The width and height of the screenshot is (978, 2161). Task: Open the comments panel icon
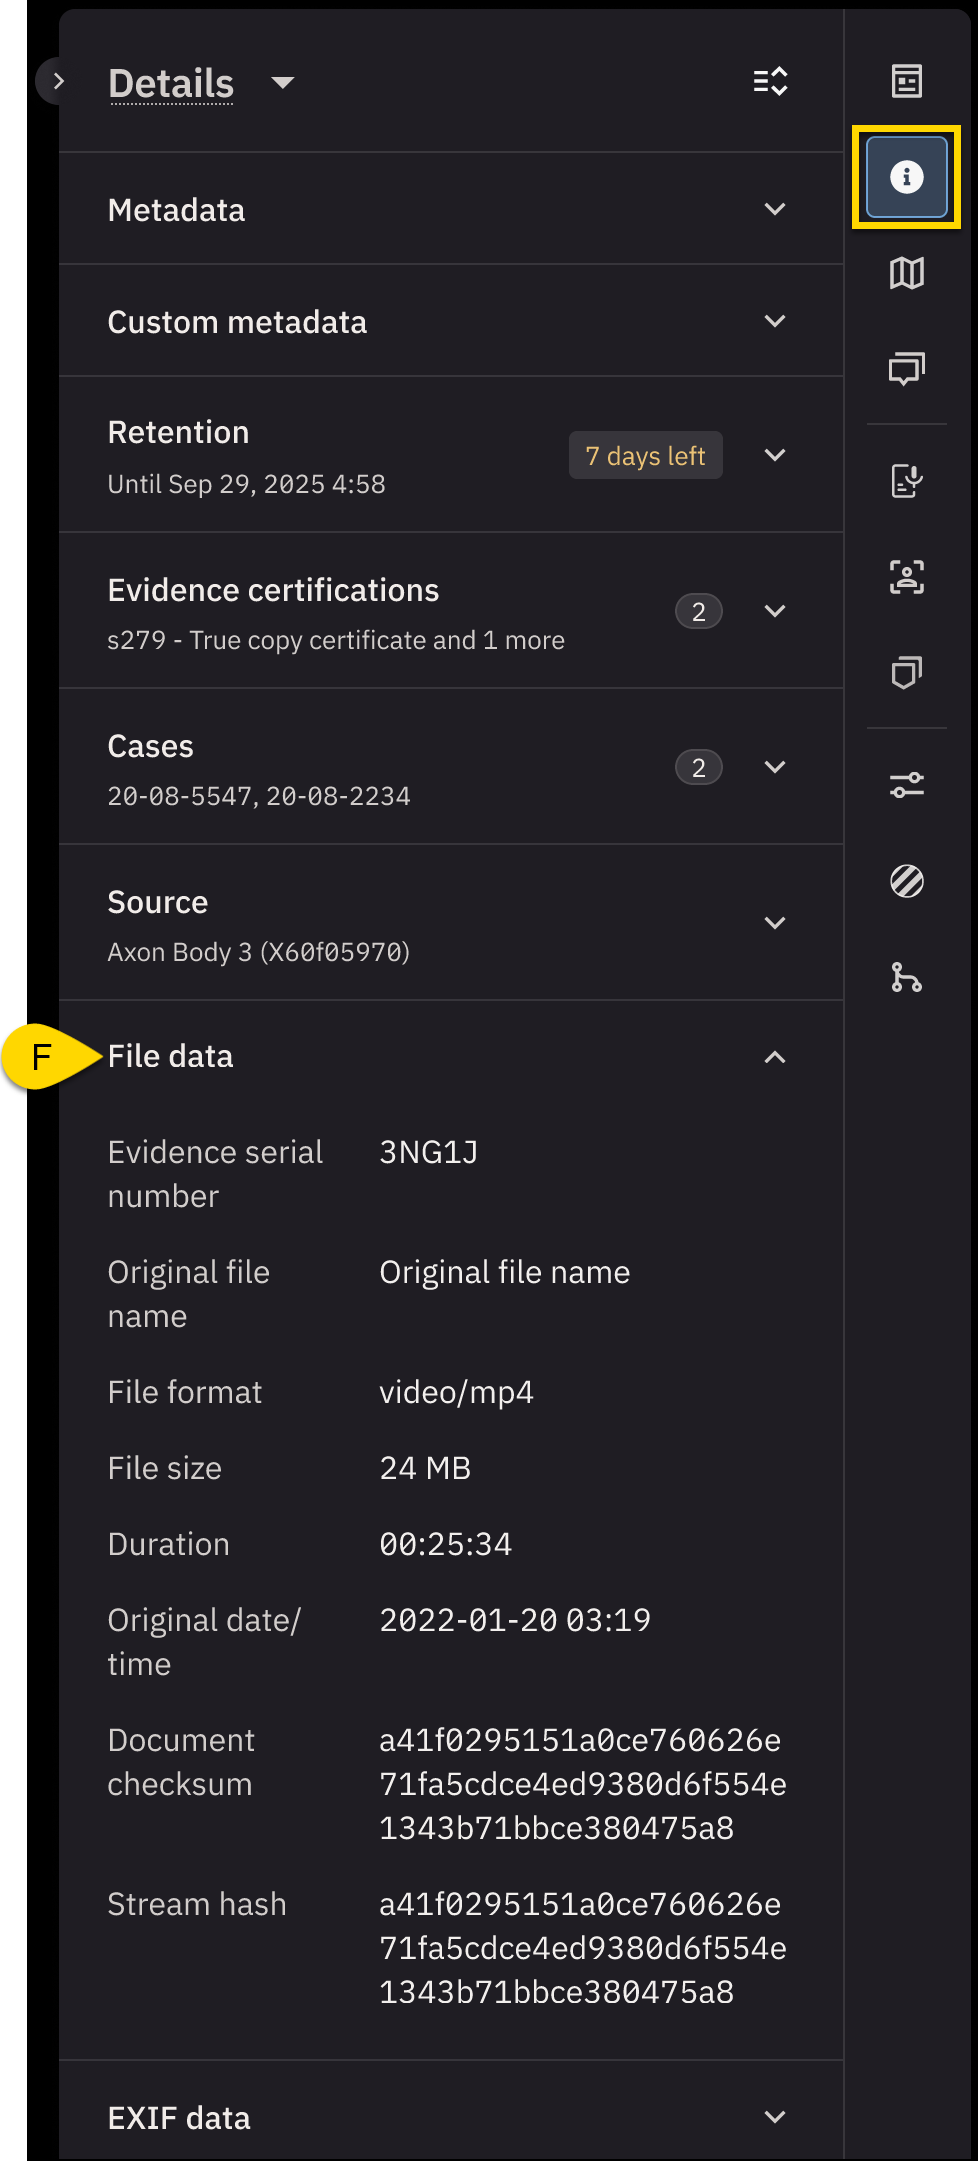pyautogui.click(x=906, y=369)
